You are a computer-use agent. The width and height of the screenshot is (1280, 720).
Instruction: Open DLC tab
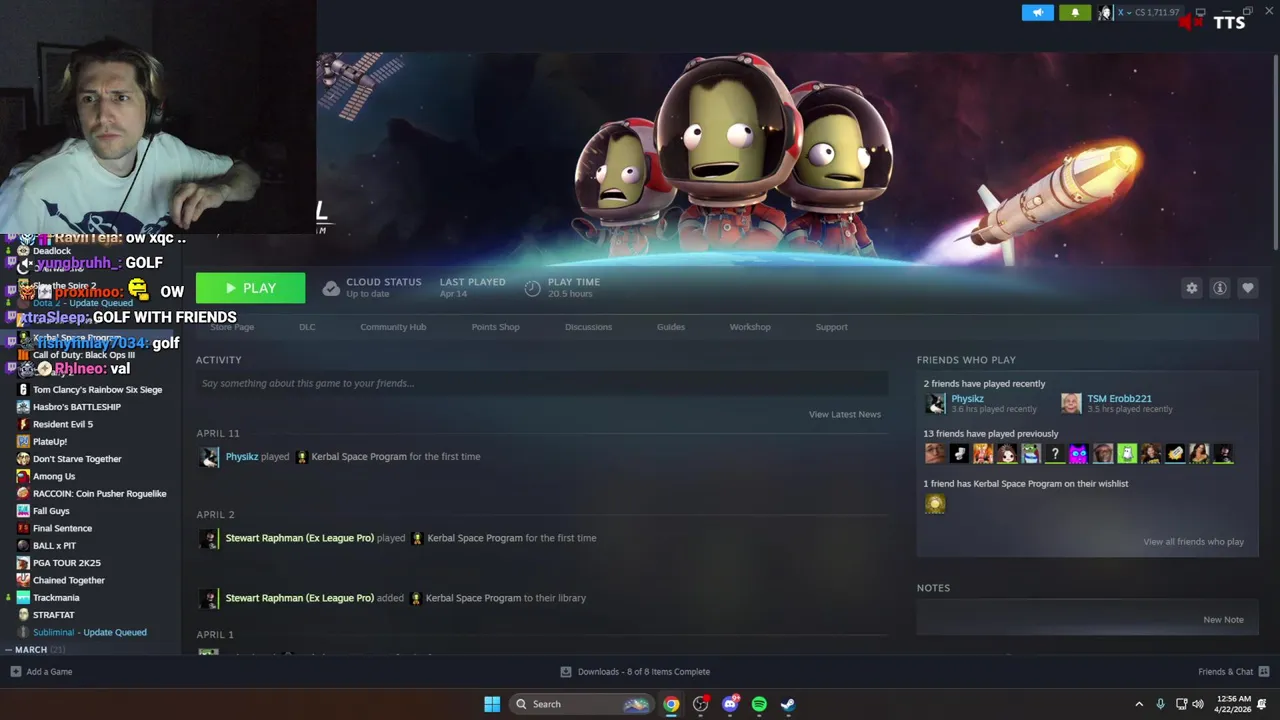[x=307, y=327]
